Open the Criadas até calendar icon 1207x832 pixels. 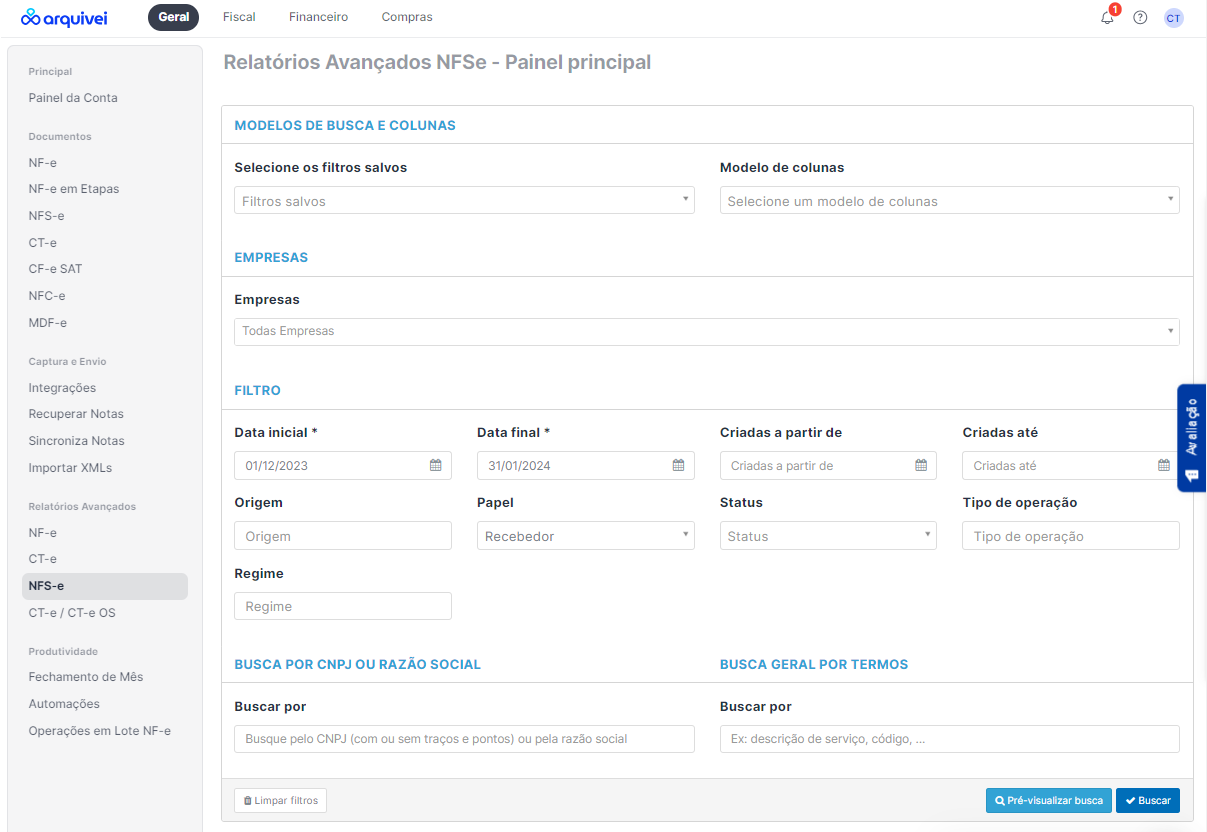[1163, 464]
